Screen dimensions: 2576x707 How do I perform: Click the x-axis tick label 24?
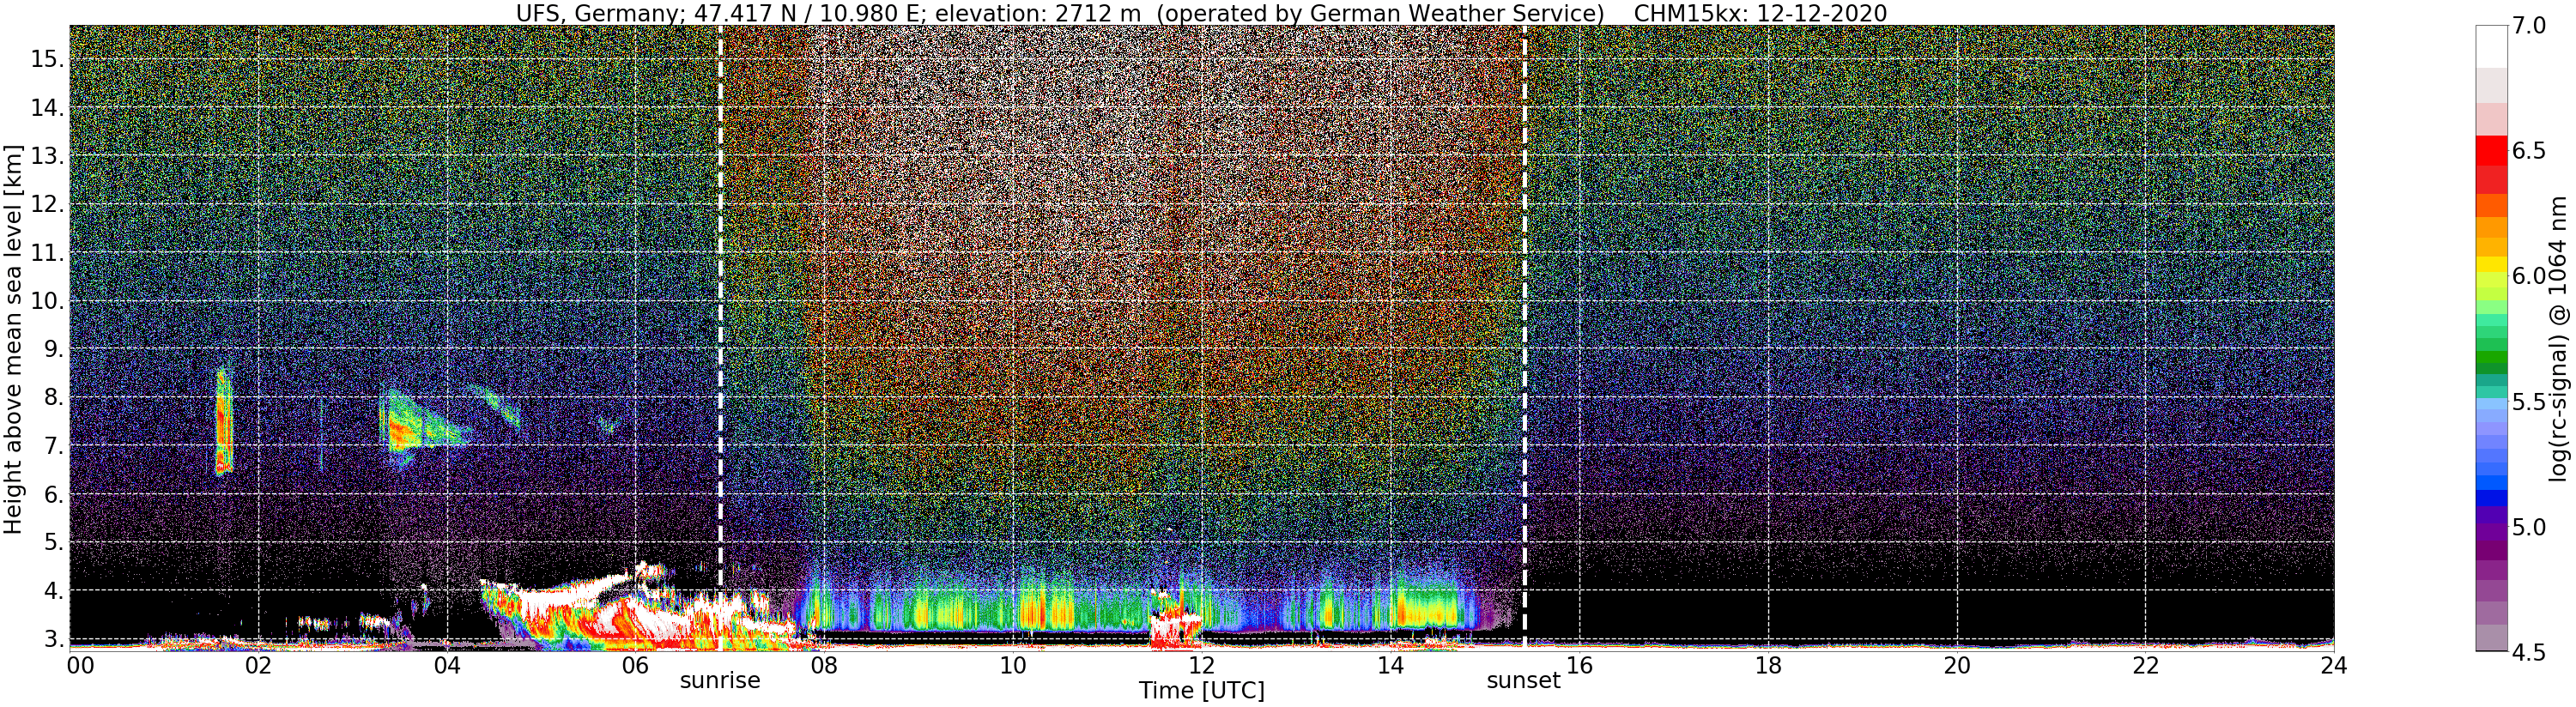(x=2333, y=665)
